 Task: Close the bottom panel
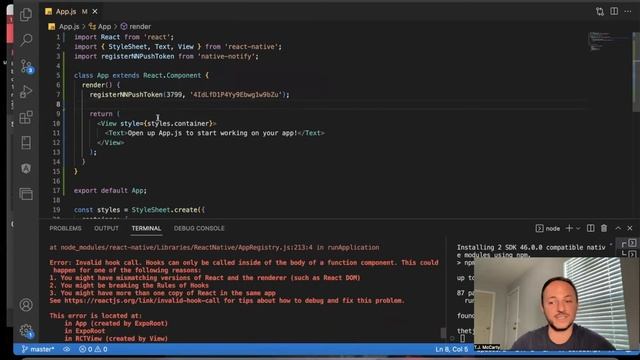(x=630, y=228)
